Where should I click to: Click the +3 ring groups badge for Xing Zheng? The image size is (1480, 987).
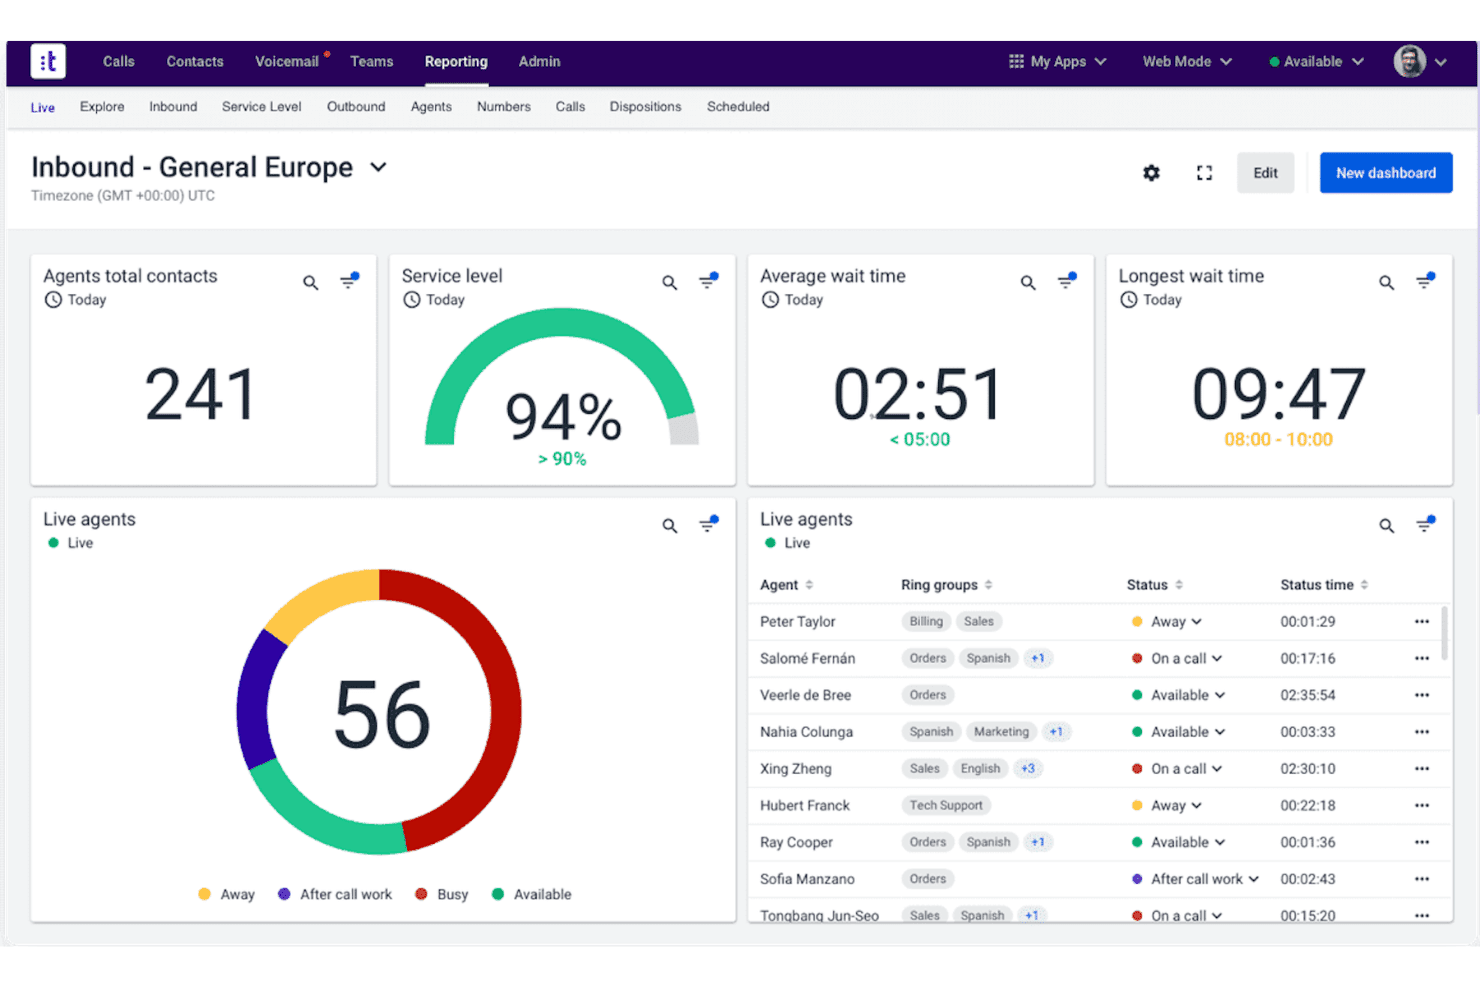1028,769
